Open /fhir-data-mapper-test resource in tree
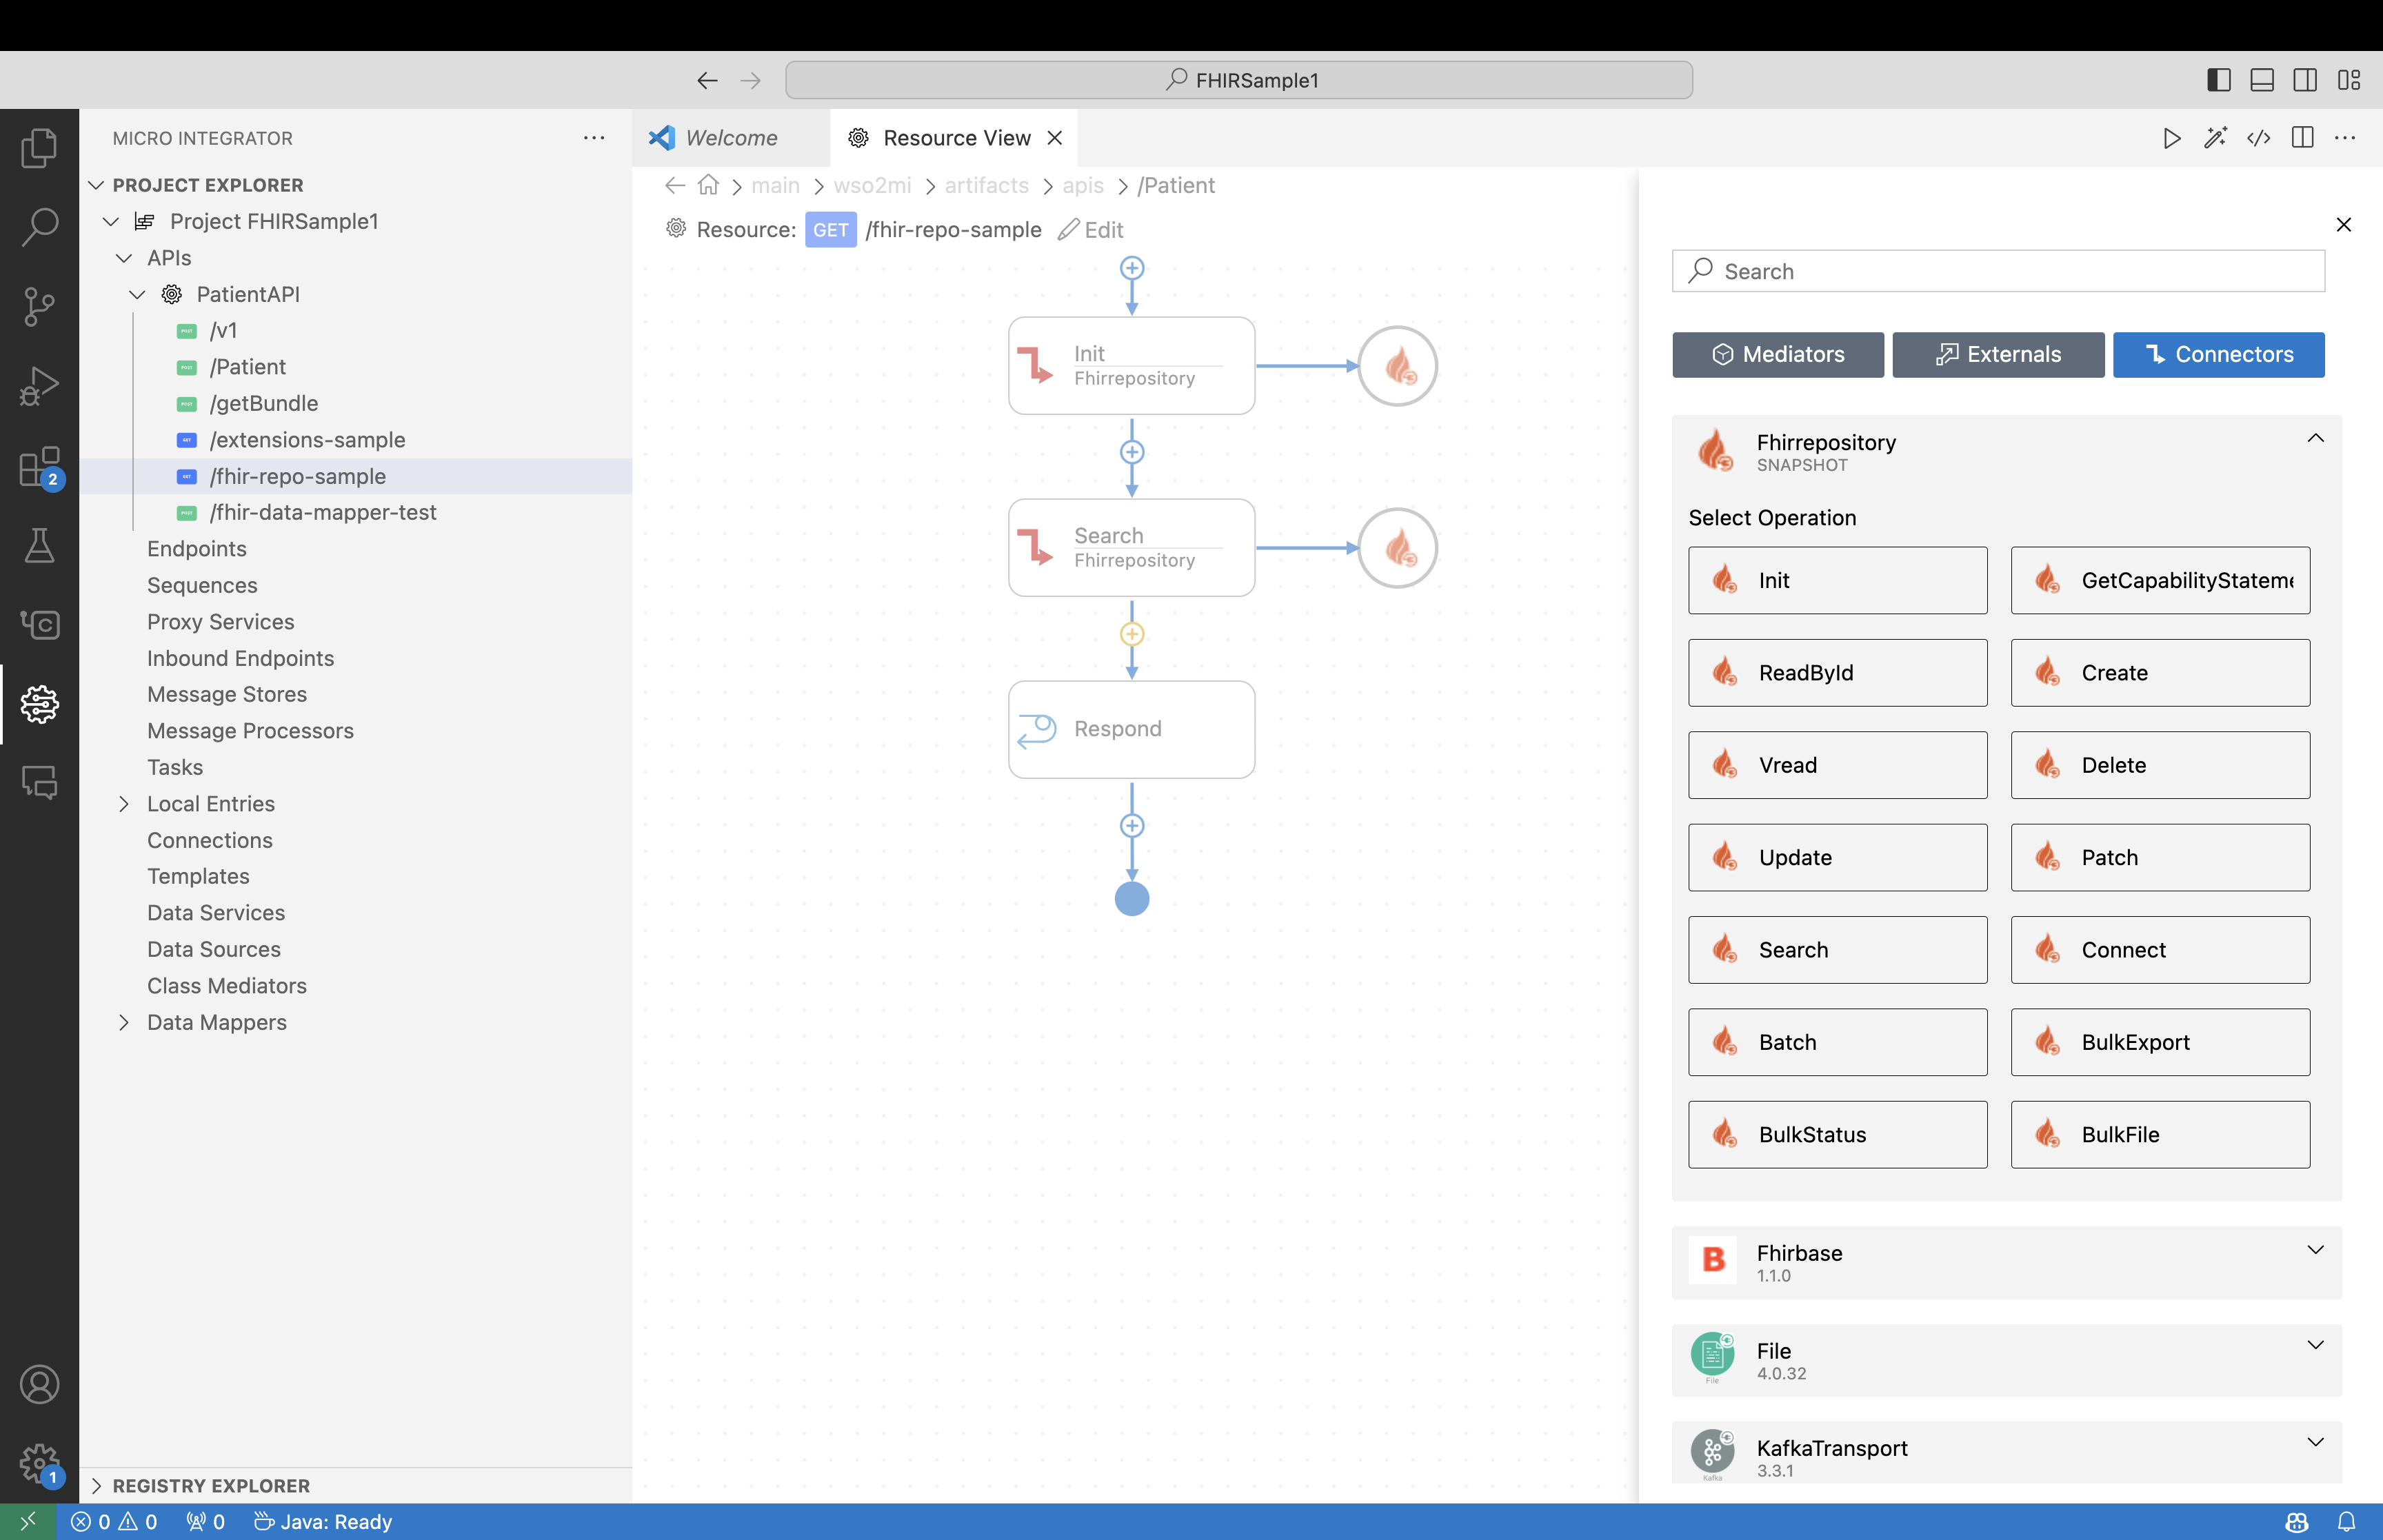 (323, 512)
